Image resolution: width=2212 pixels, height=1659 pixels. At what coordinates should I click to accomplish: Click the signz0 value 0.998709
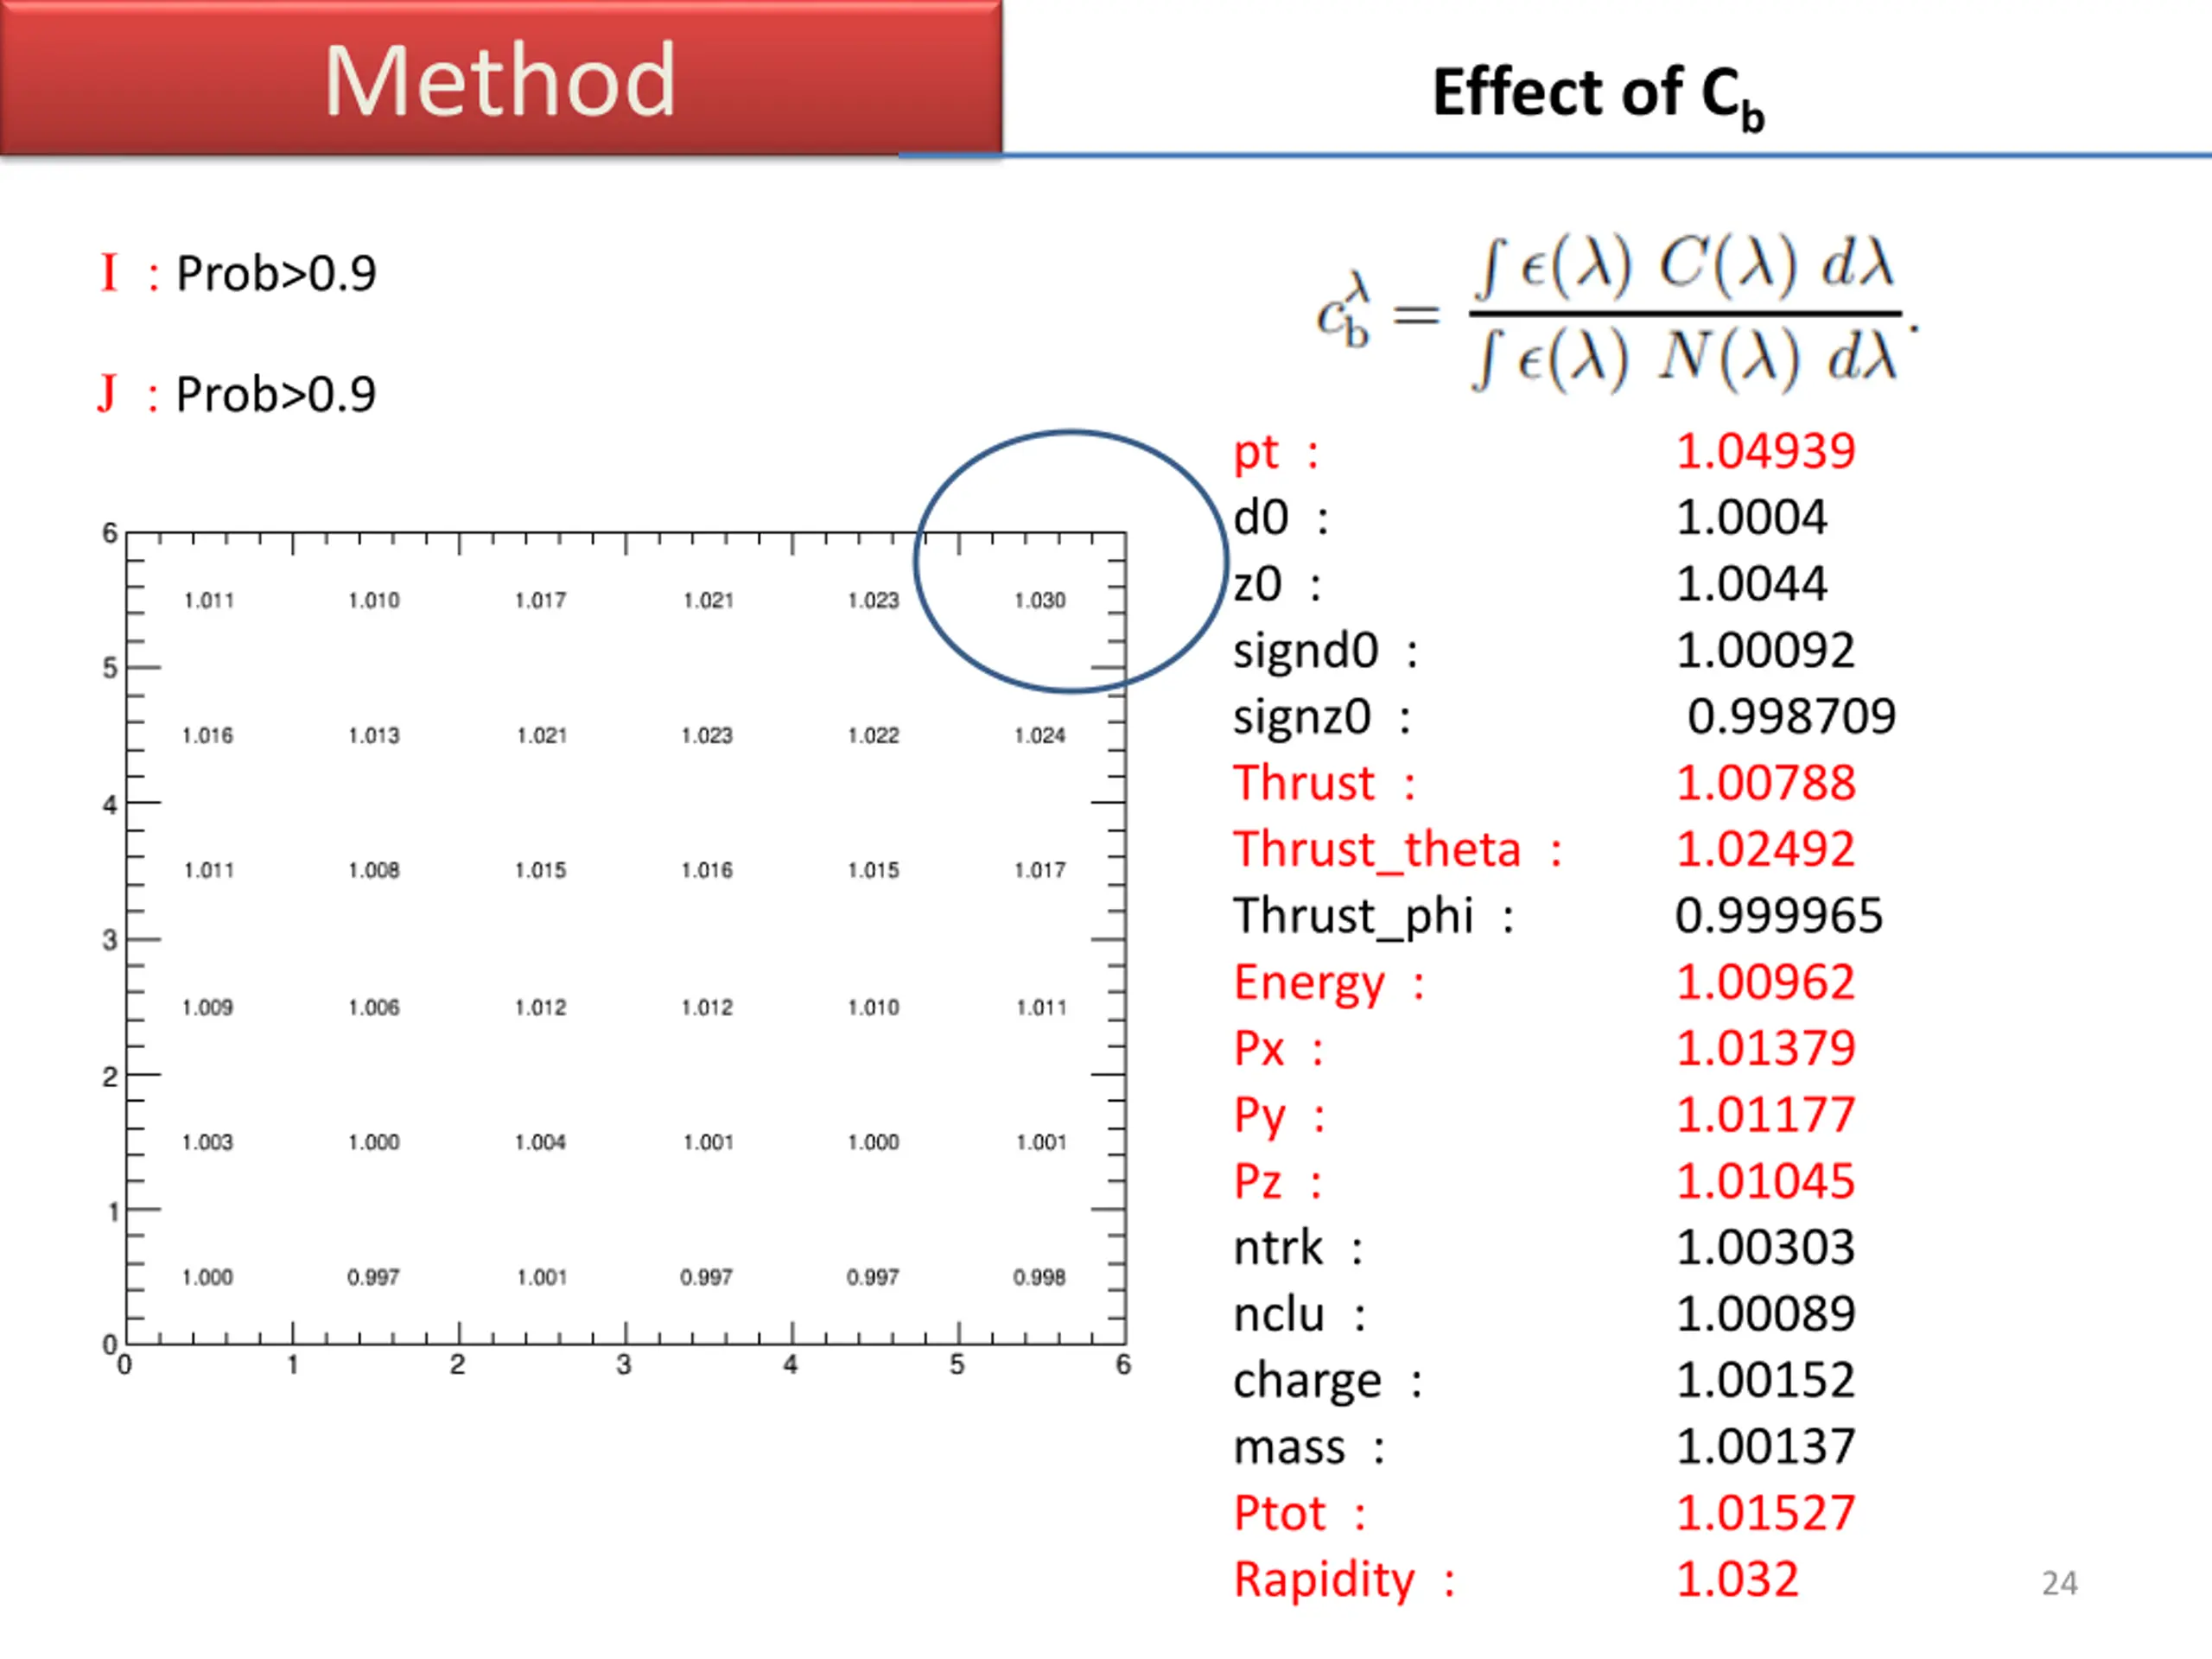1790,716
